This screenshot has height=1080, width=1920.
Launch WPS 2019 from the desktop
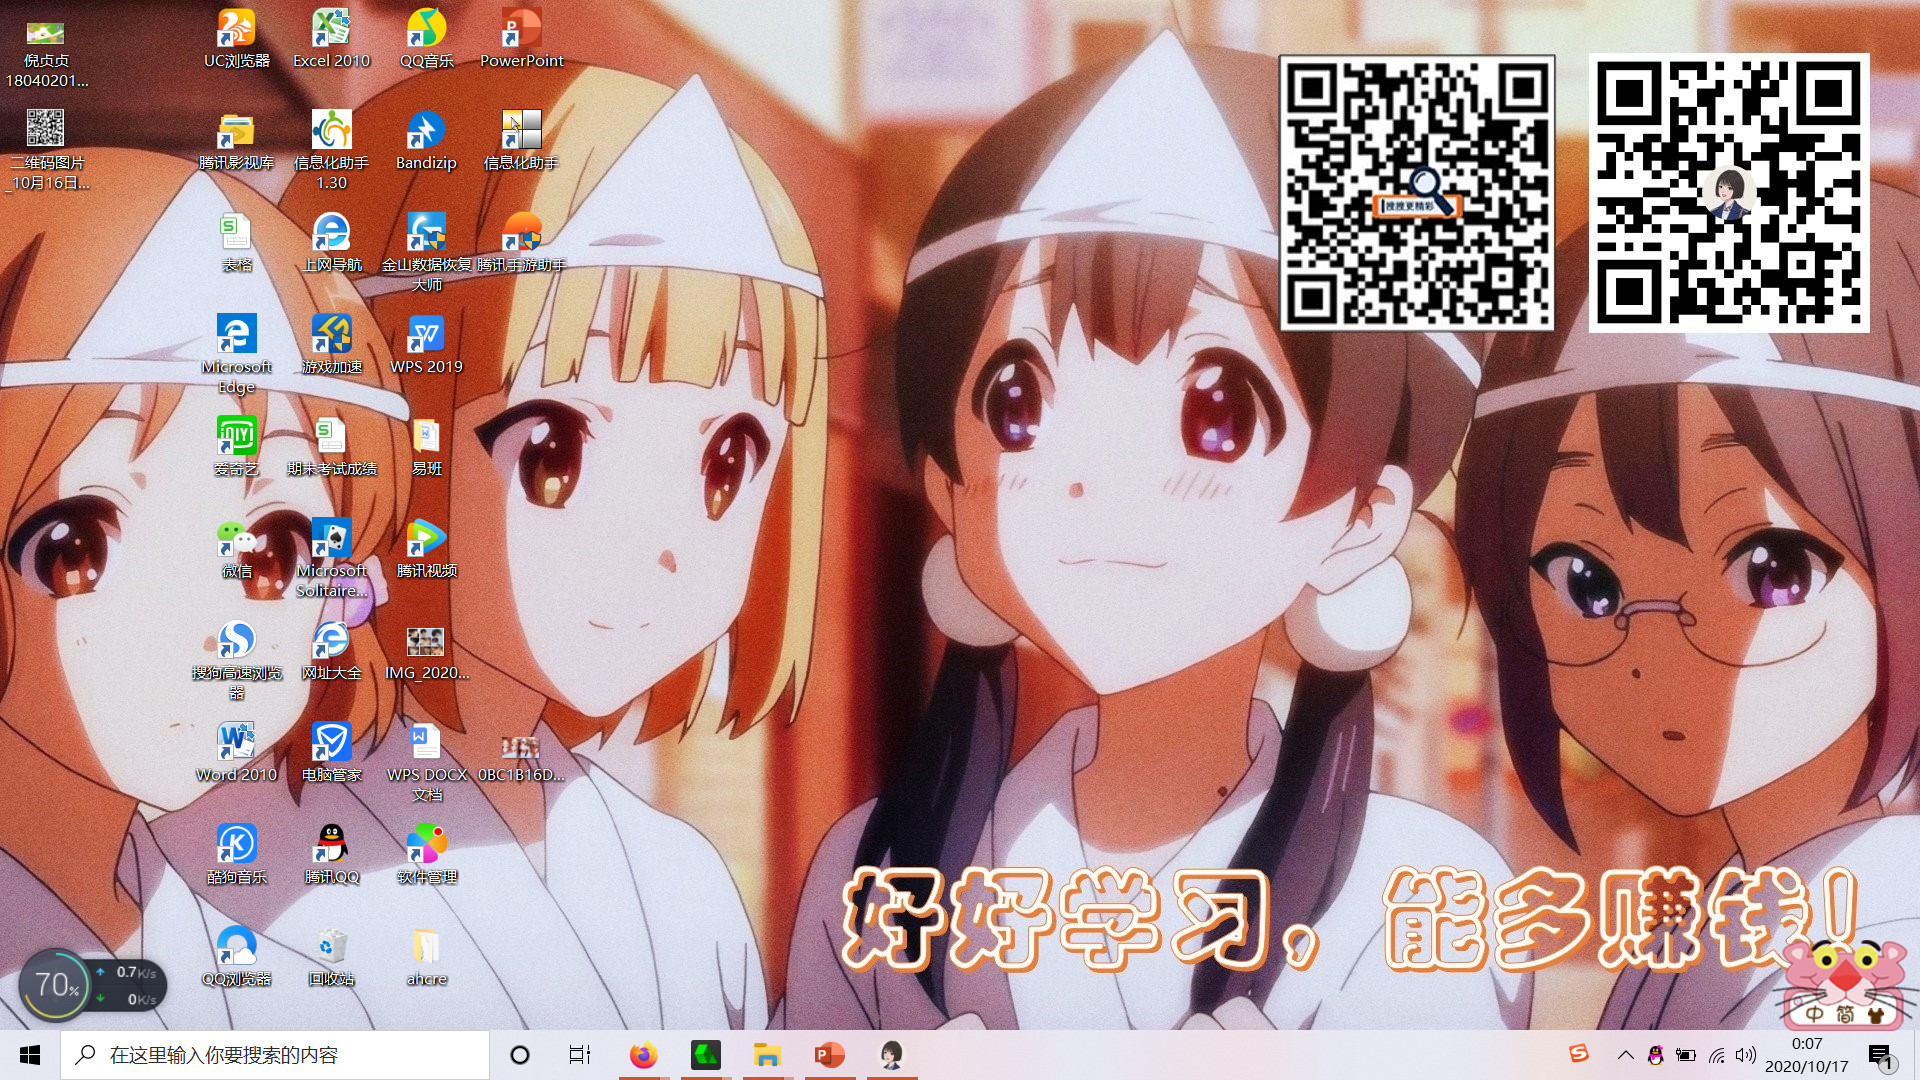click(x=427, y=344)
